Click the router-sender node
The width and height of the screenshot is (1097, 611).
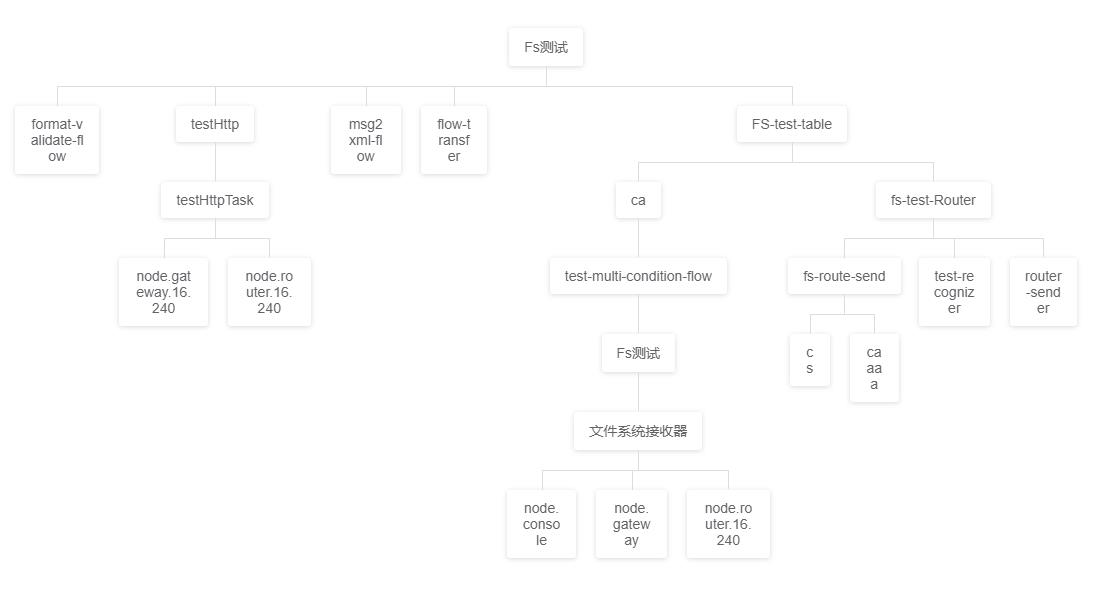coord(1043,292)
